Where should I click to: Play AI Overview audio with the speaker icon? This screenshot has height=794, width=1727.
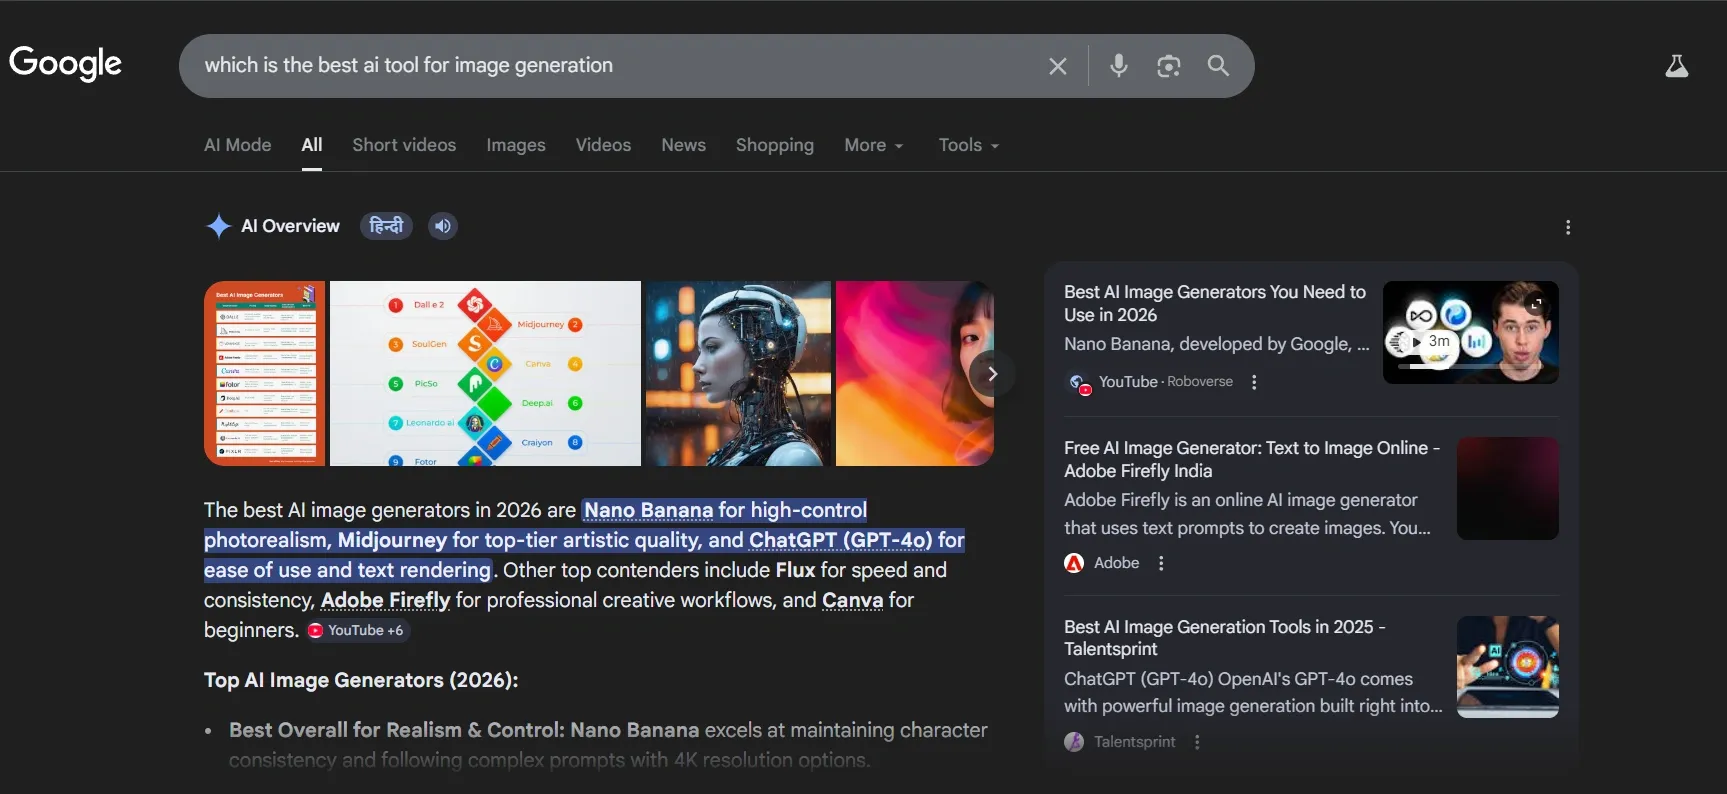[x=443, y=226]
